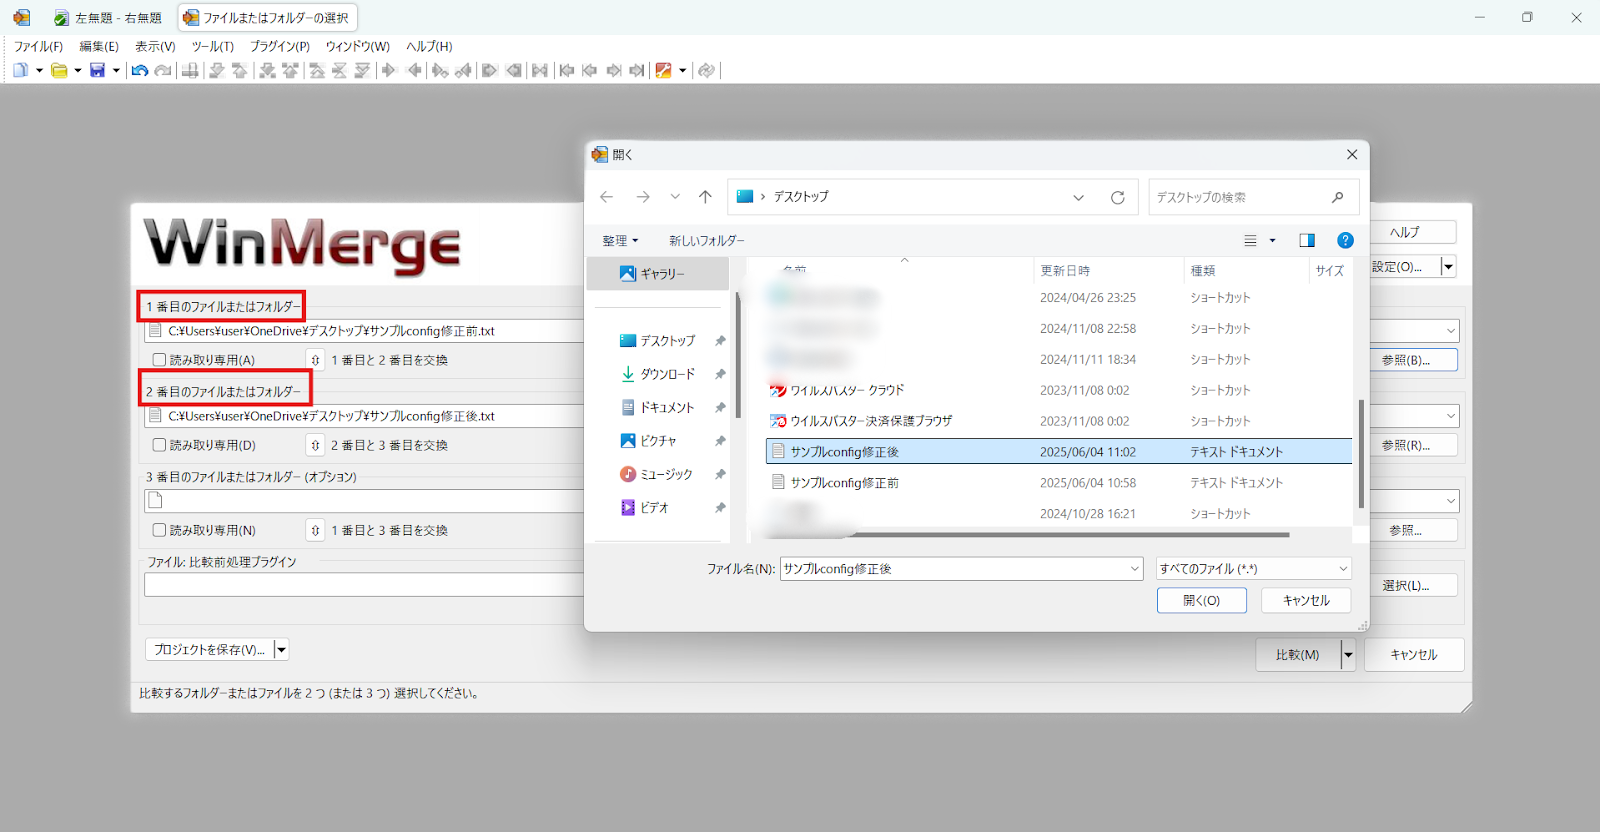The width and height of the screenshot is (1600, 832).
Task: Go up one folder level in 開く dialog
Action: tap(705, 197)
